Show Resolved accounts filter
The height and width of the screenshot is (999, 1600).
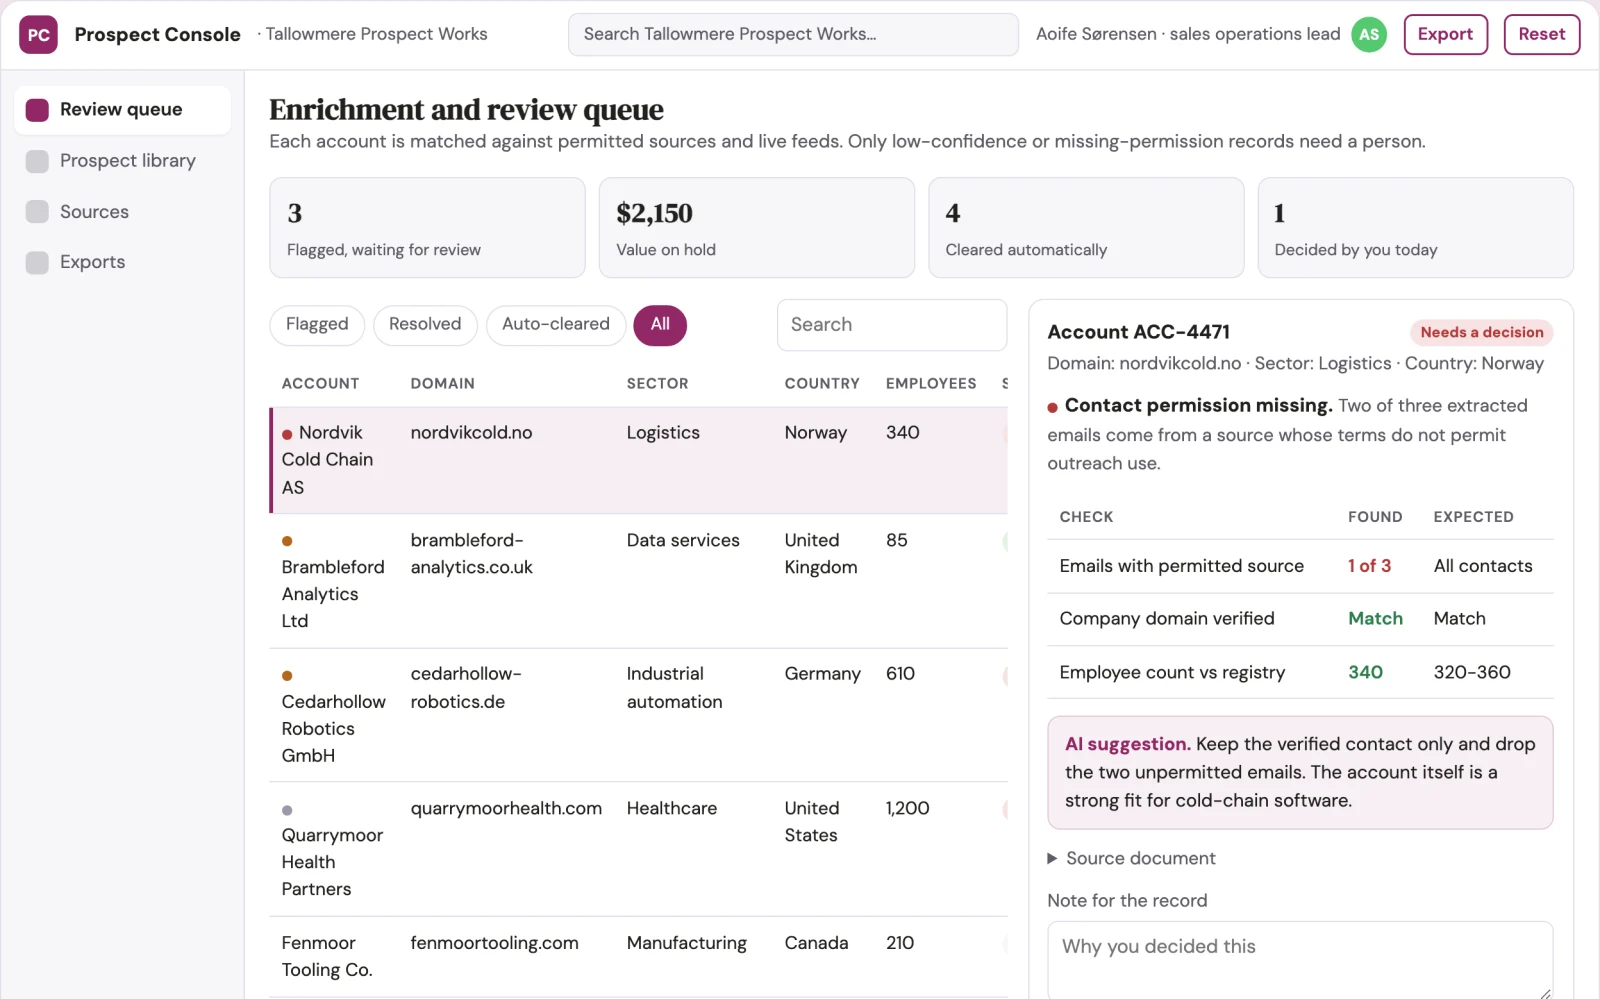point(425,325)
